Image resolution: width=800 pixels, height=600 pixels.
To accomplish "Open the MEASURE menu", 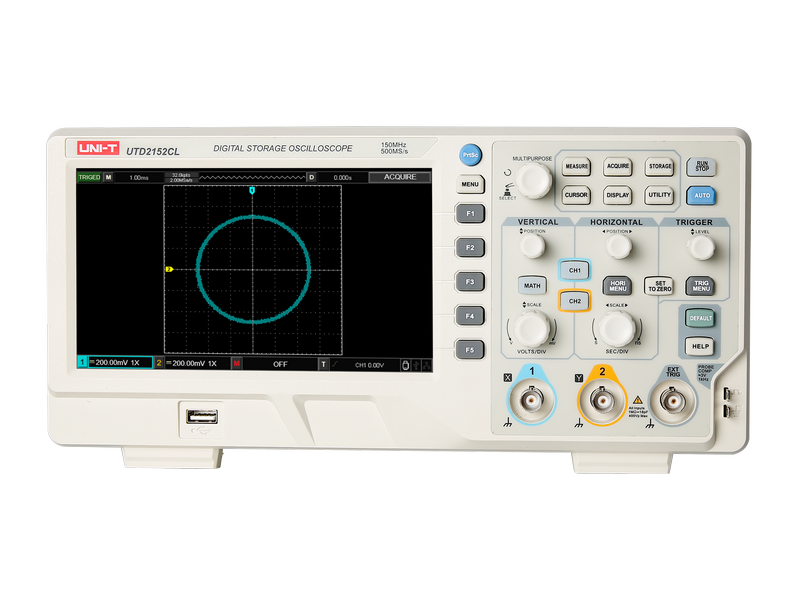I will 576,167.
